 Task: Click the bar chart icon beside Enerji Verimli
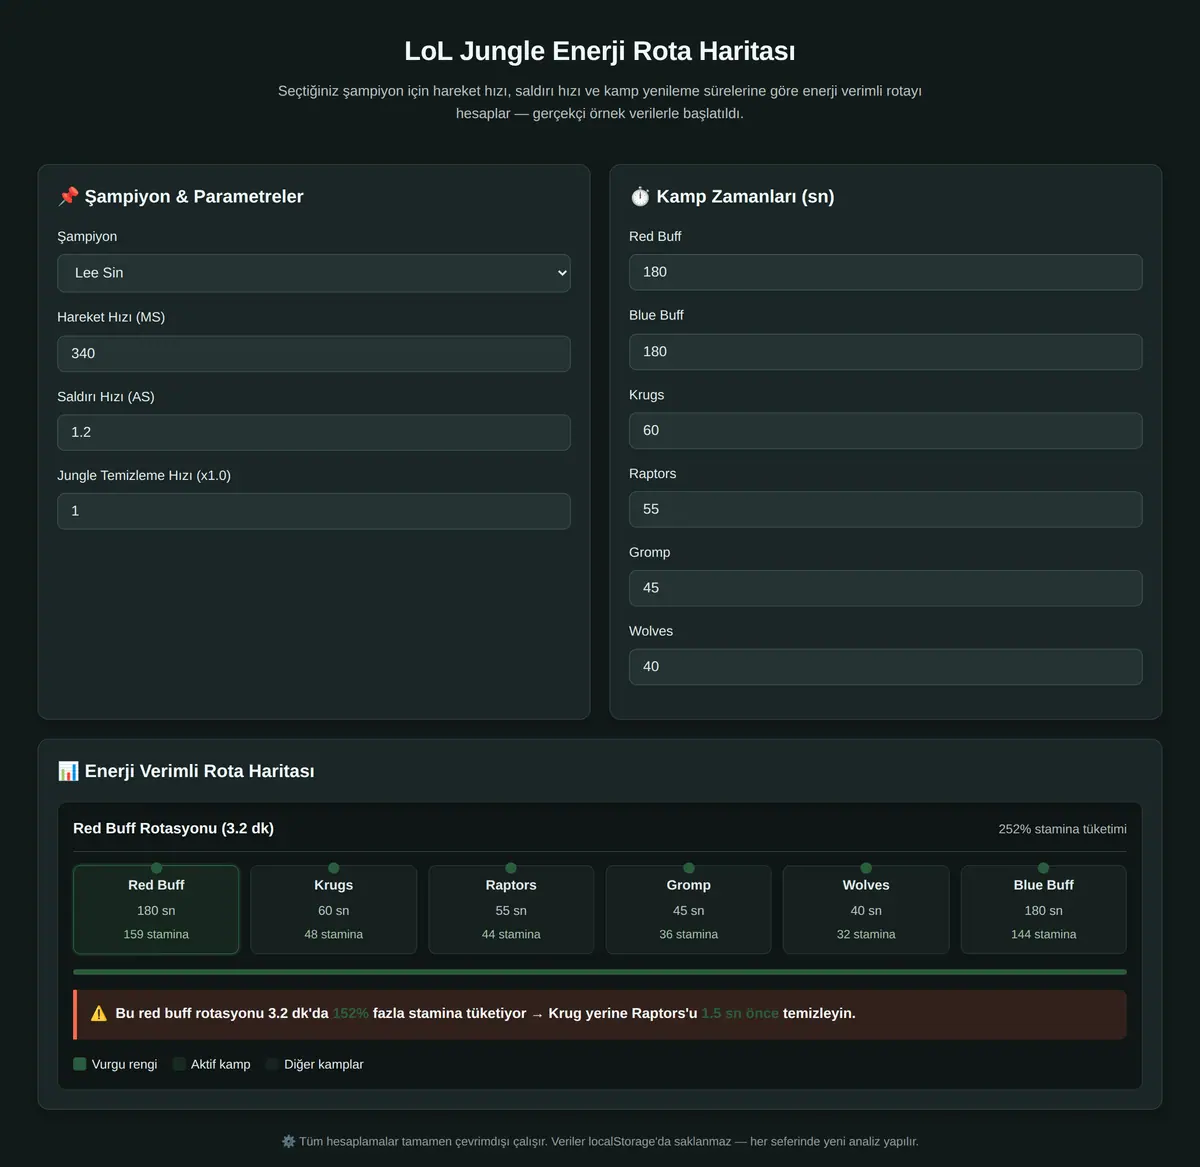point(68,771)
